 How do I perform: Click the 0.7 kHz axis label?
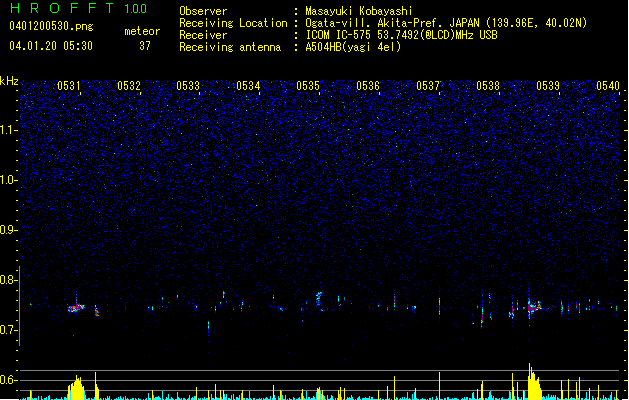pos(8,330)
